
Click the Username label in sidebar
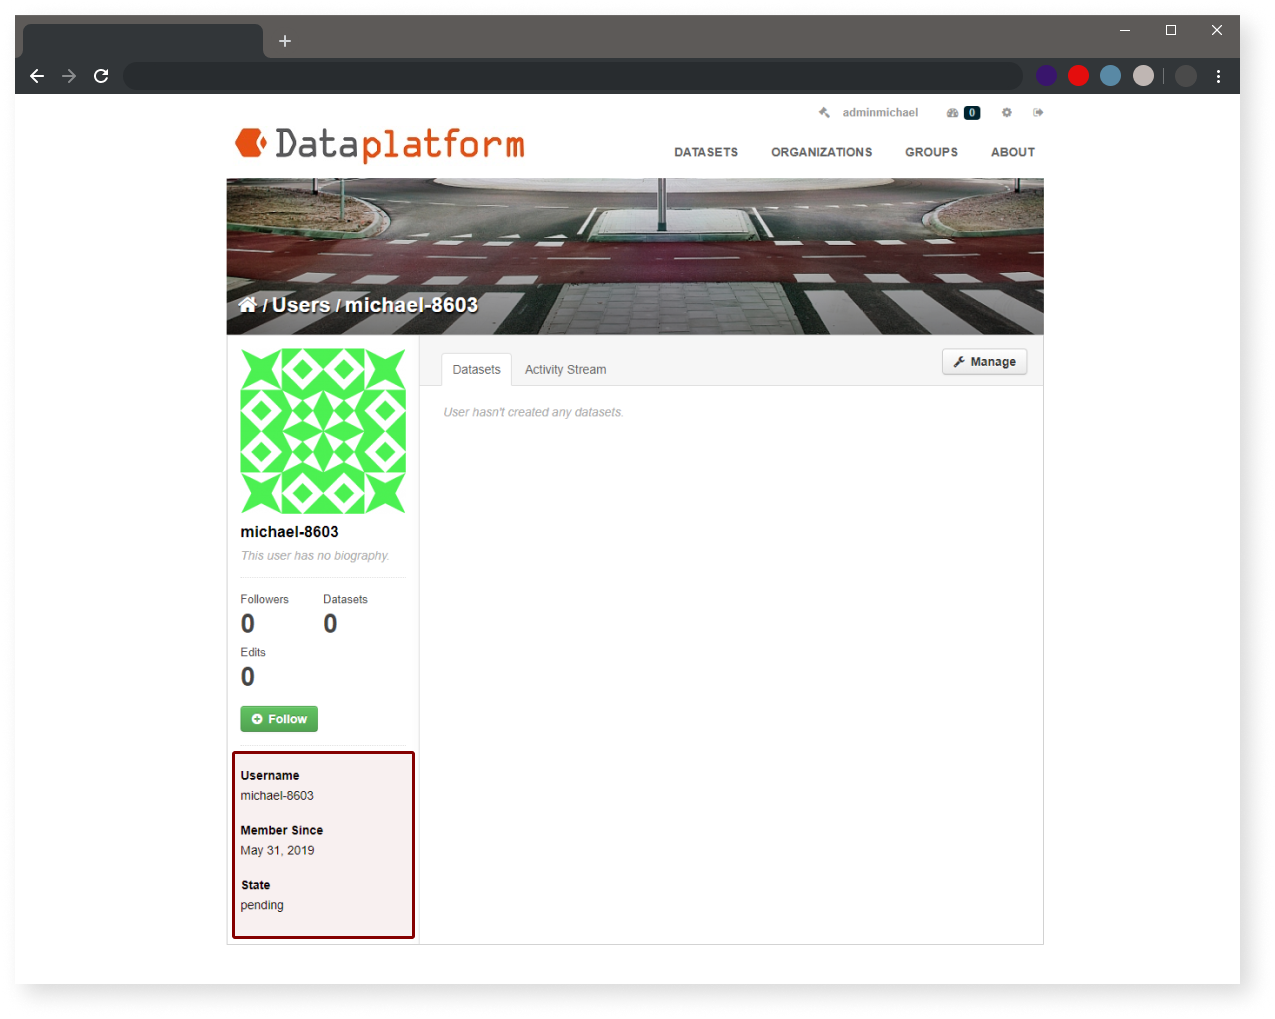[x=269, y=775]
